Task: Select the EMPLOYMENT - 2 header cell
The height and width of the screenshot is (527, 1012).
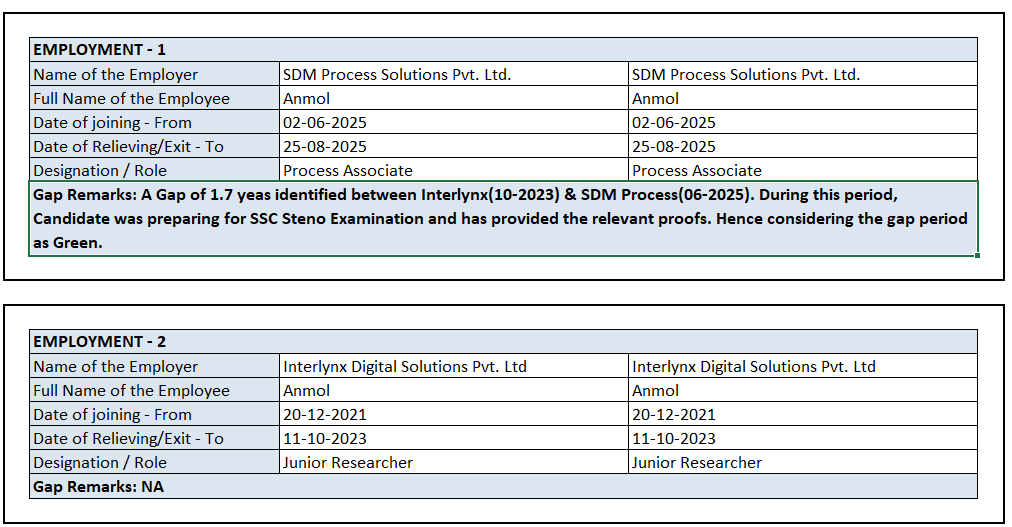Action: pos(503,342)
